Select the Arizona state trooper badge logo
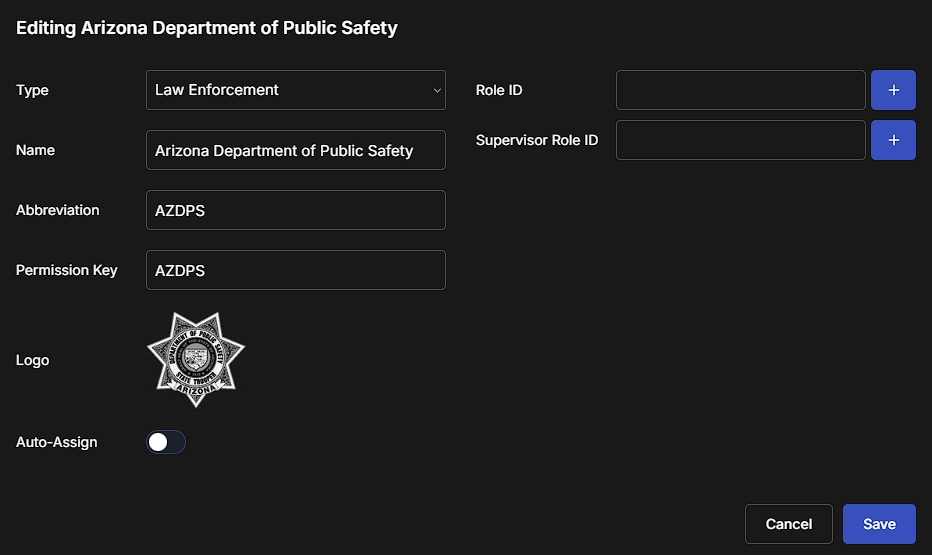The height and width of the screenshot is (555, 932). 196,360
